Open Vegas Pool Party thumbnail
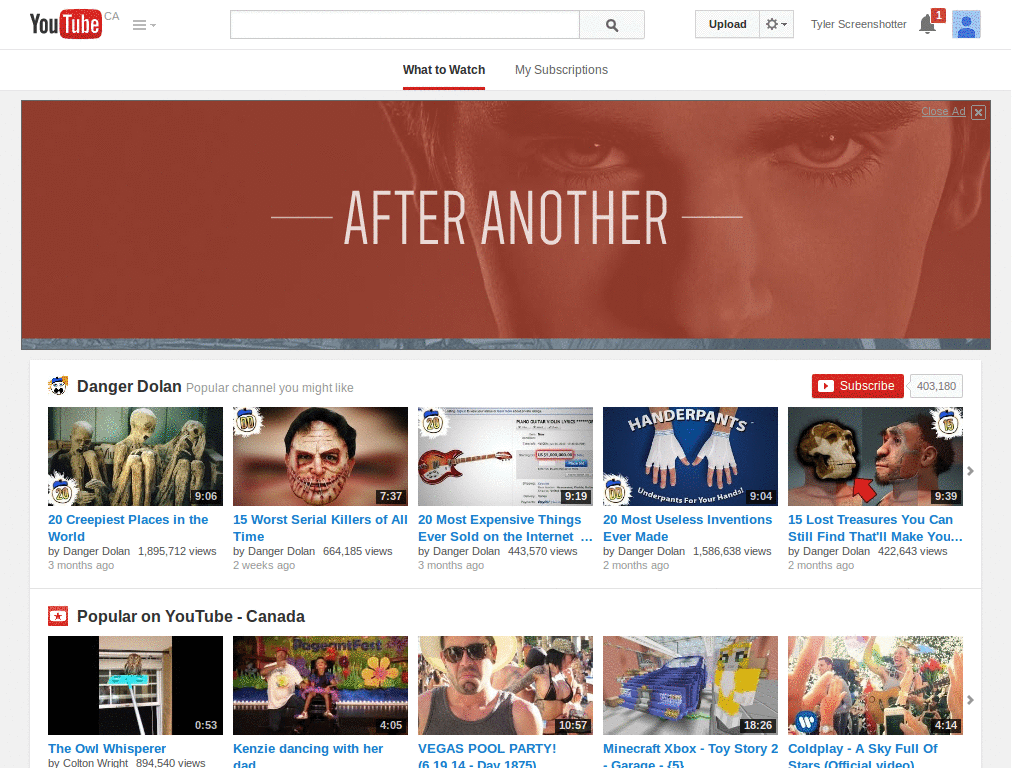This screenshot has height=768, width=1024. pyautogui.click(x=505, y=686)
